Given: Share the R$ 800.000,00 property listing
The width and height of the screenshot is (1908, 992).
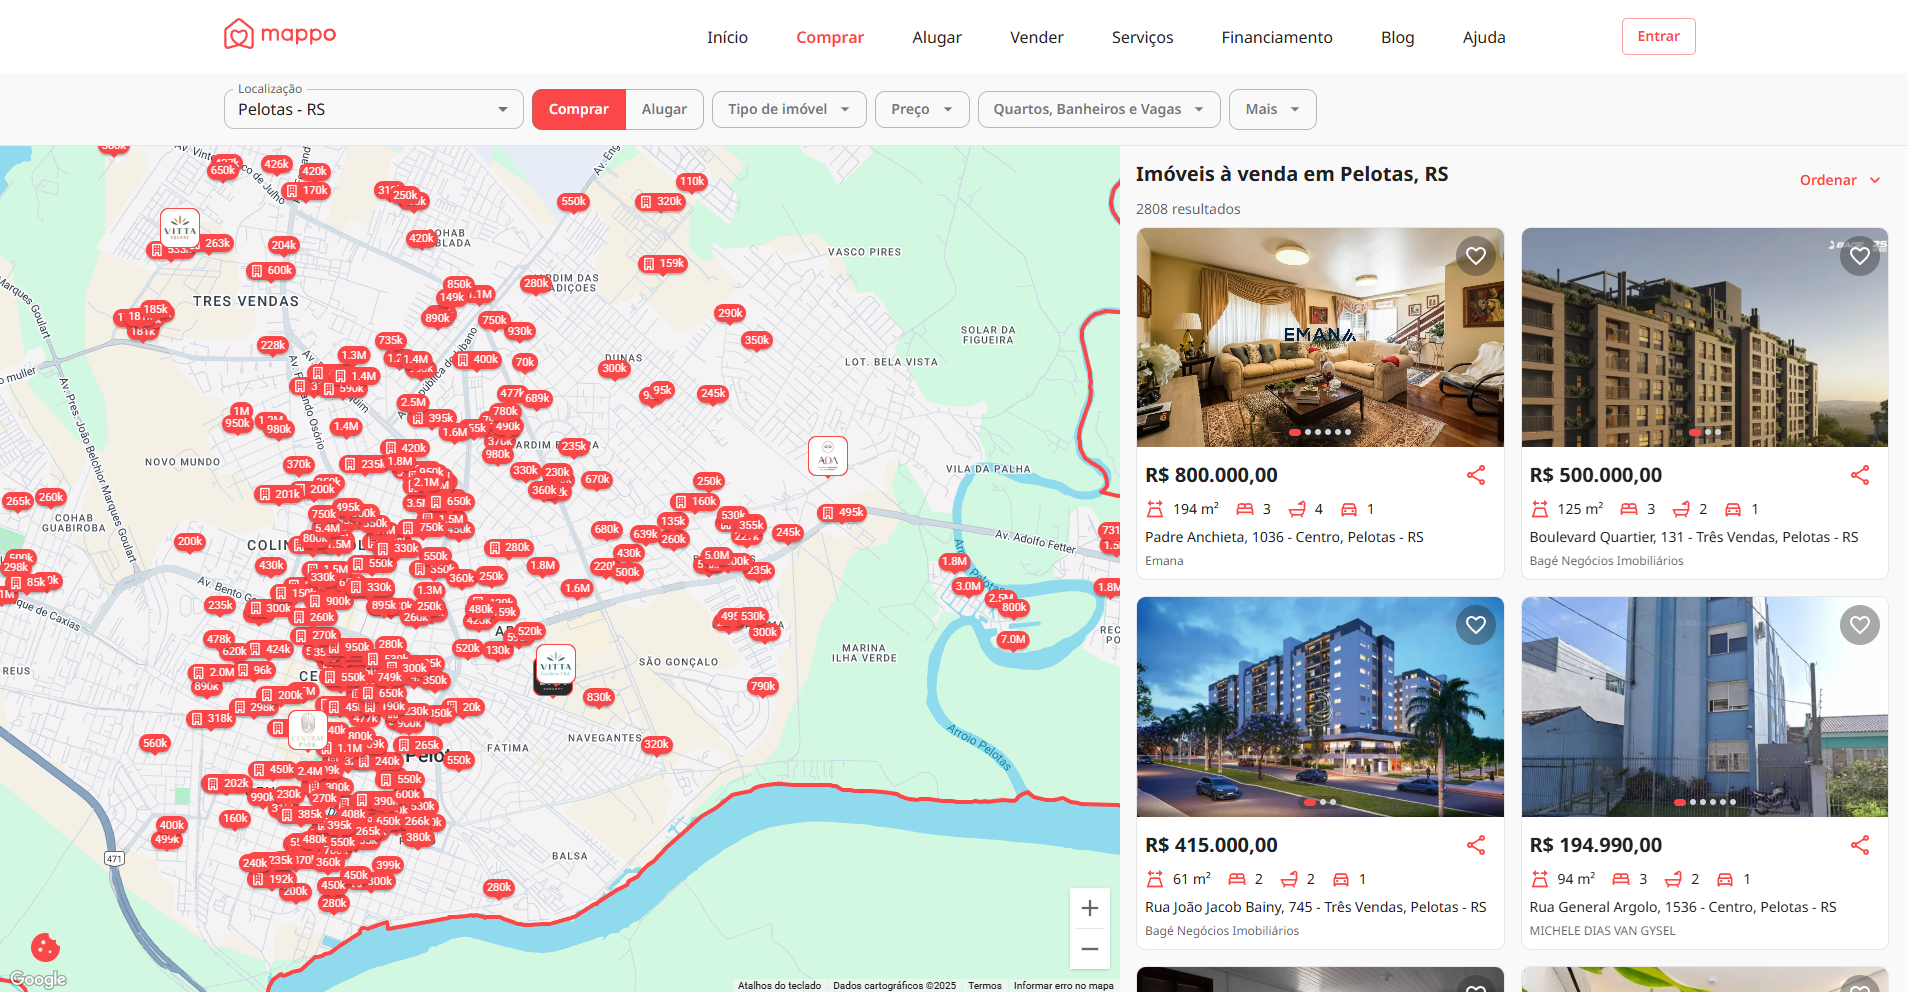Looking at the screenshot, I should coord(1475,475).
